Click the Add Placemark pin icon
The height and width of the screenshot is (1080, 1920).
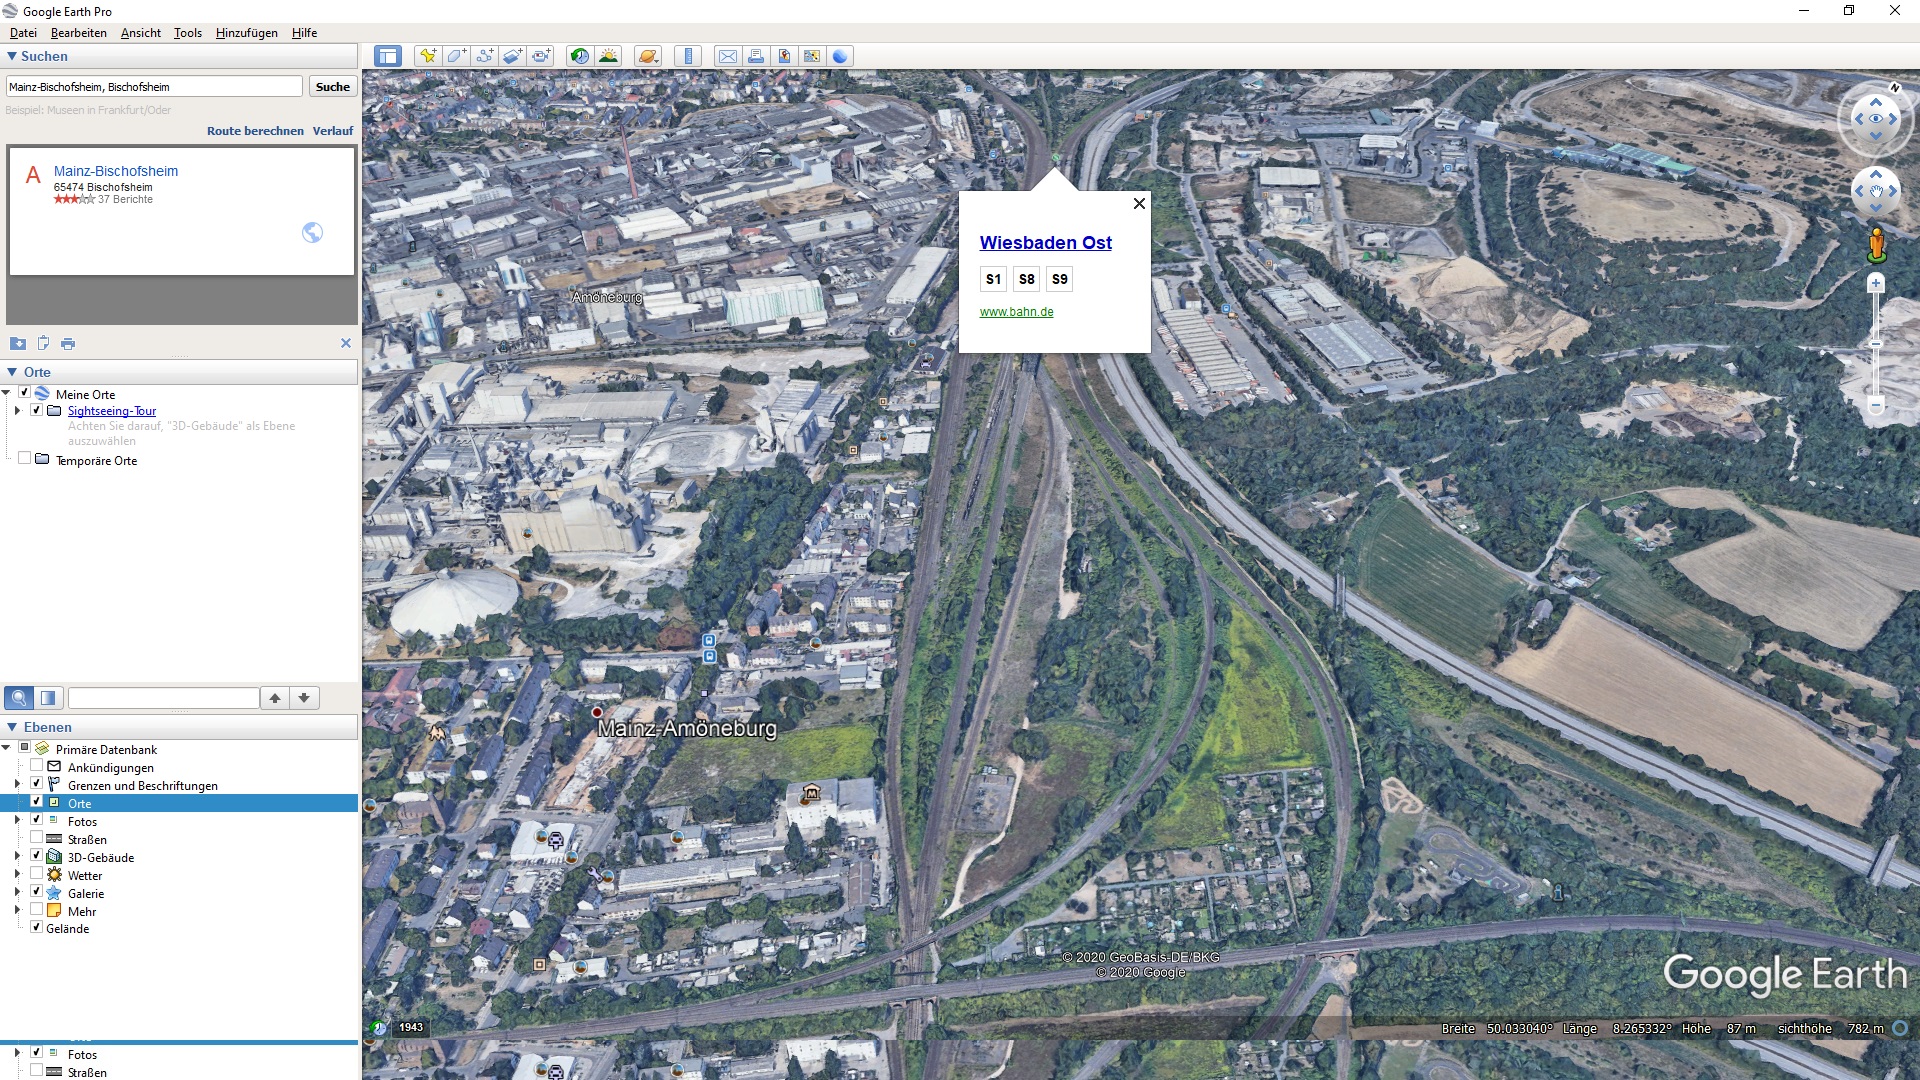[x=428, y=56]
